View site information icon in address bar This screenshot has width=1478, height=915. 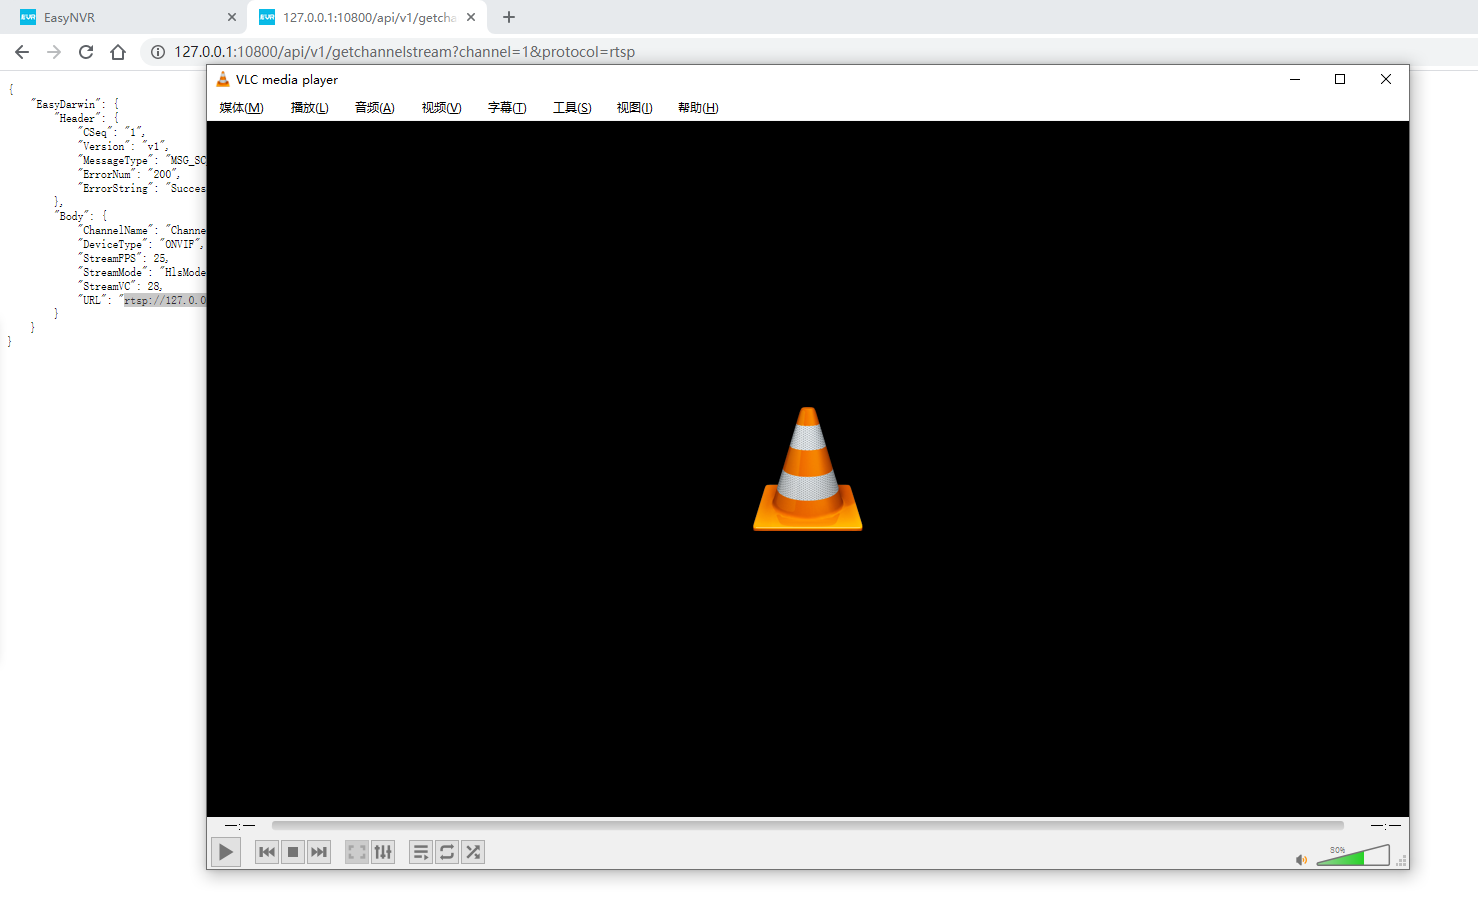click(158, 52)
